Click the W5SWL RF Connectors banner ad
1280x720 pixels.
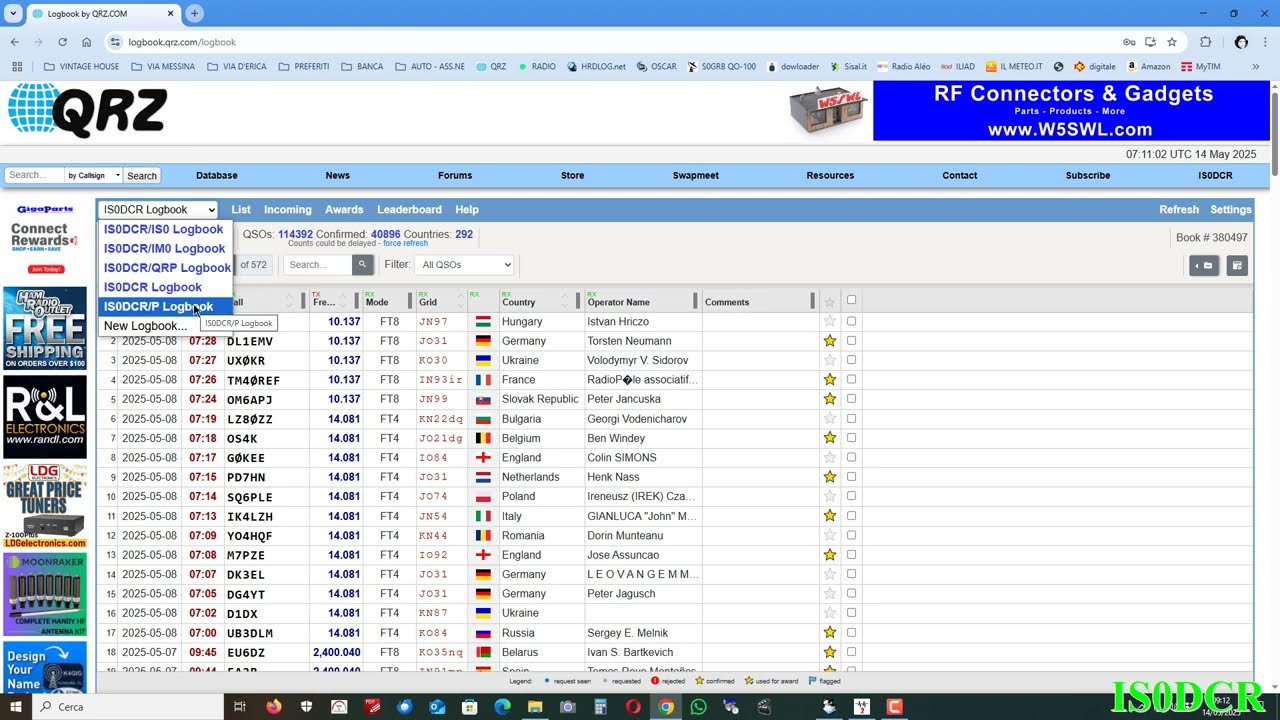click(1071, 111)
